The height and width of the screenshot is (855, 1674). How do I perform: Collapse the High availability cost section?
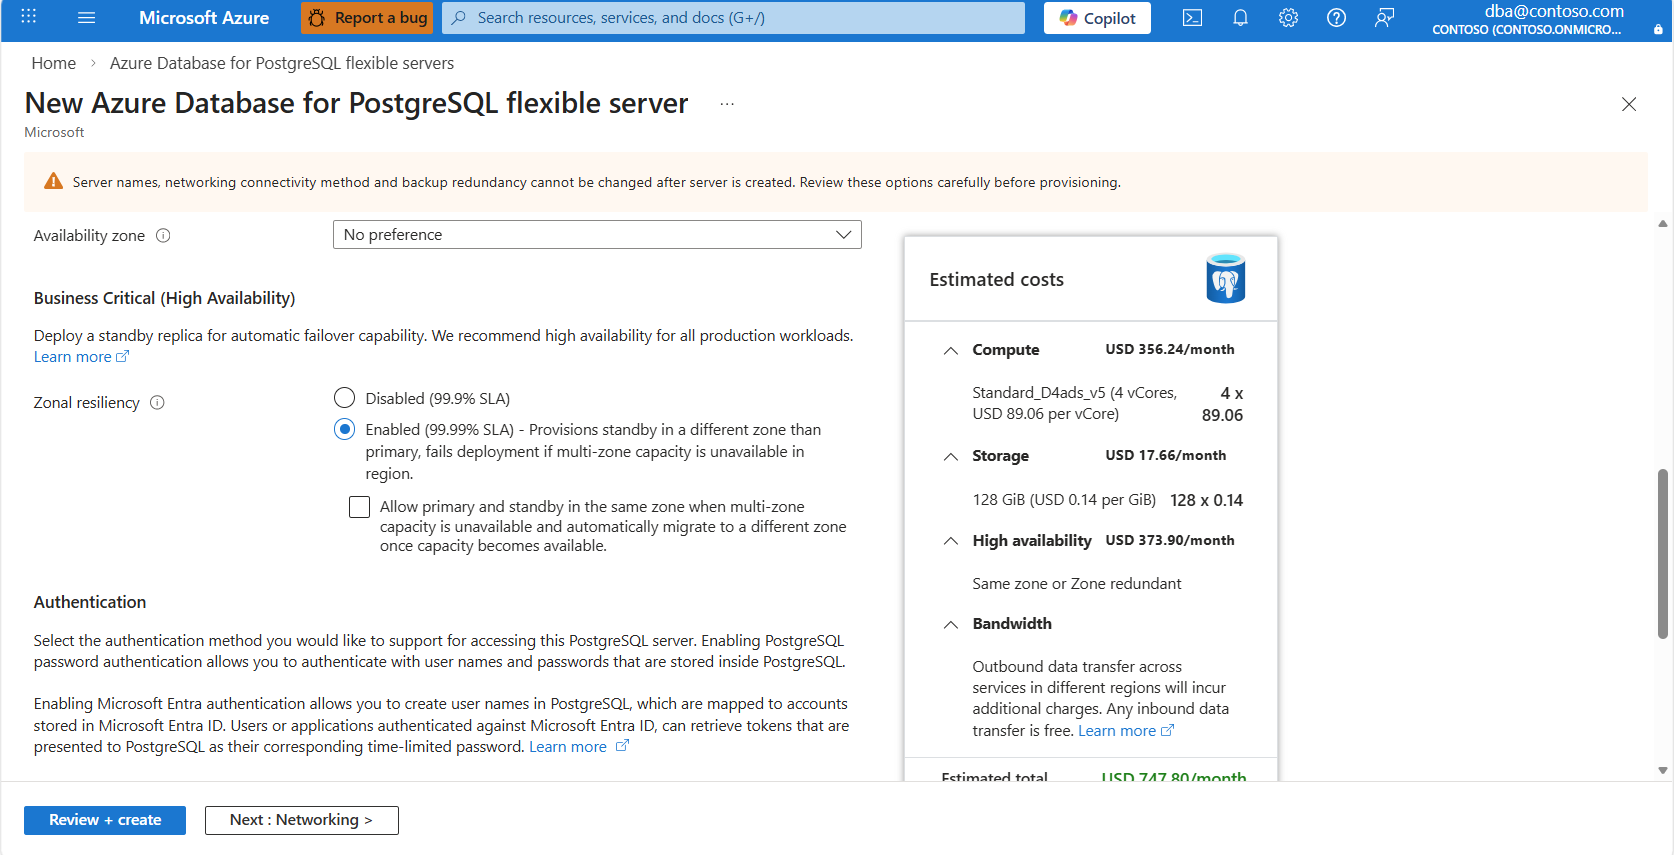pos(951,541)
